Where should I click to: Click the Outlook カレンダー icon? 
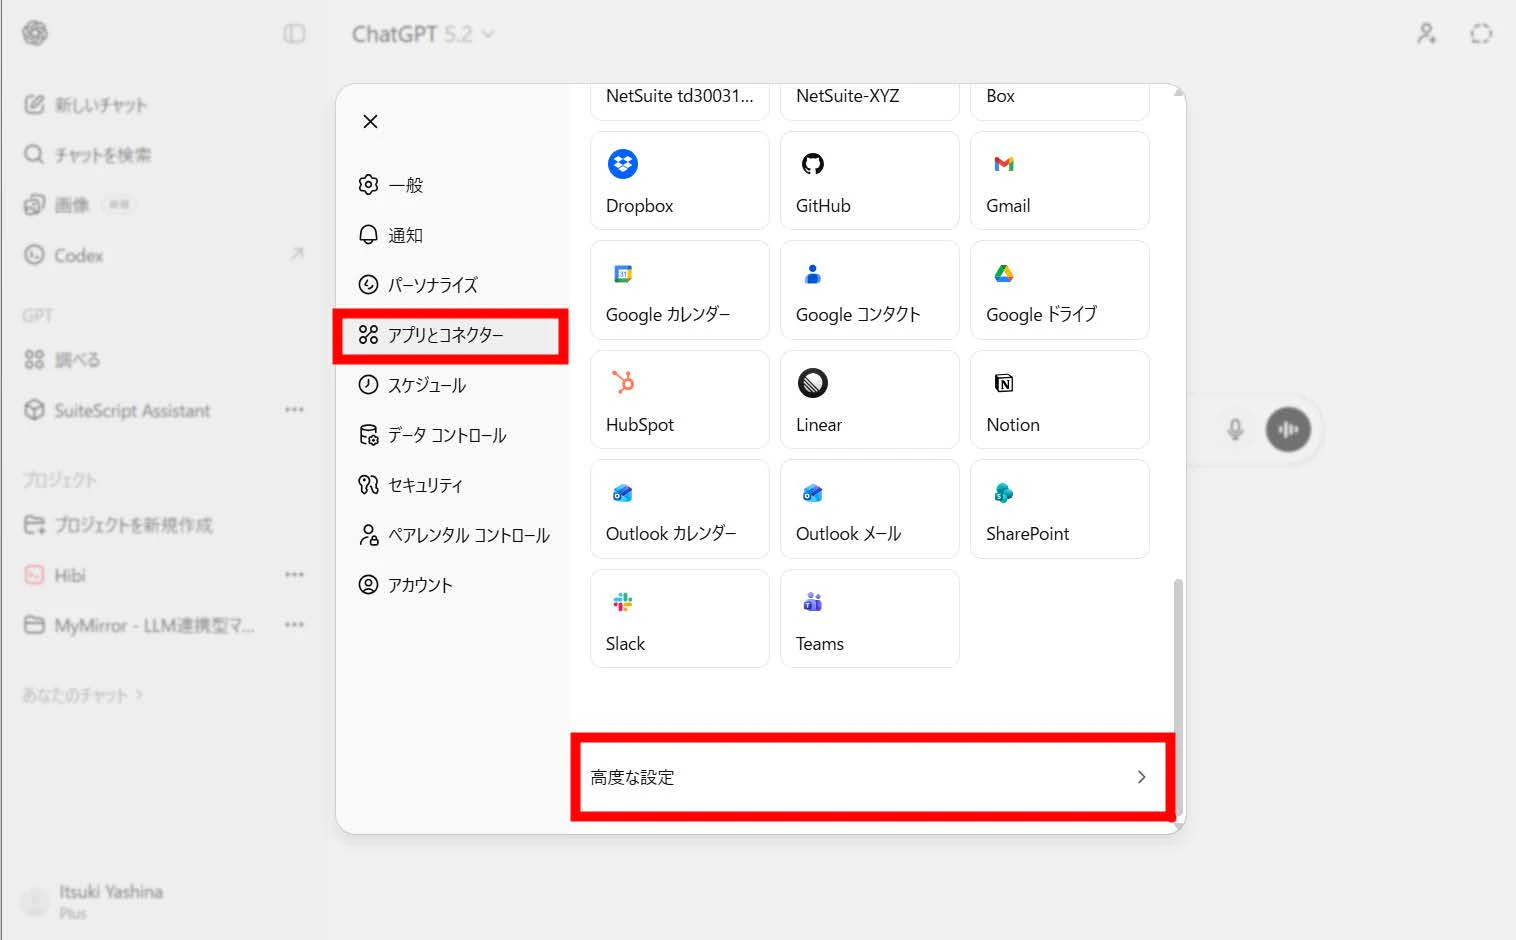pos(623,493)
